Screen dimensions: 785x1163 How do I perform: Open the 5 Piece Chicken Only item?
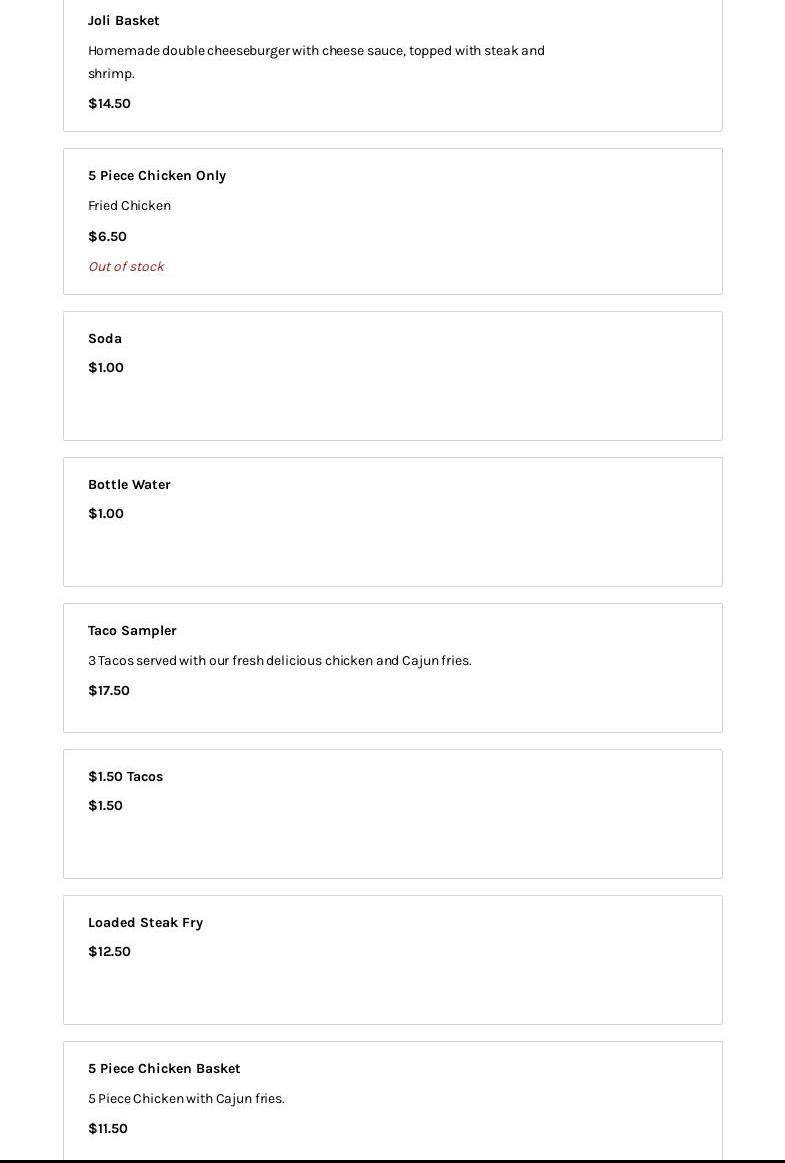pyautogui.click(x=157, y=175)
